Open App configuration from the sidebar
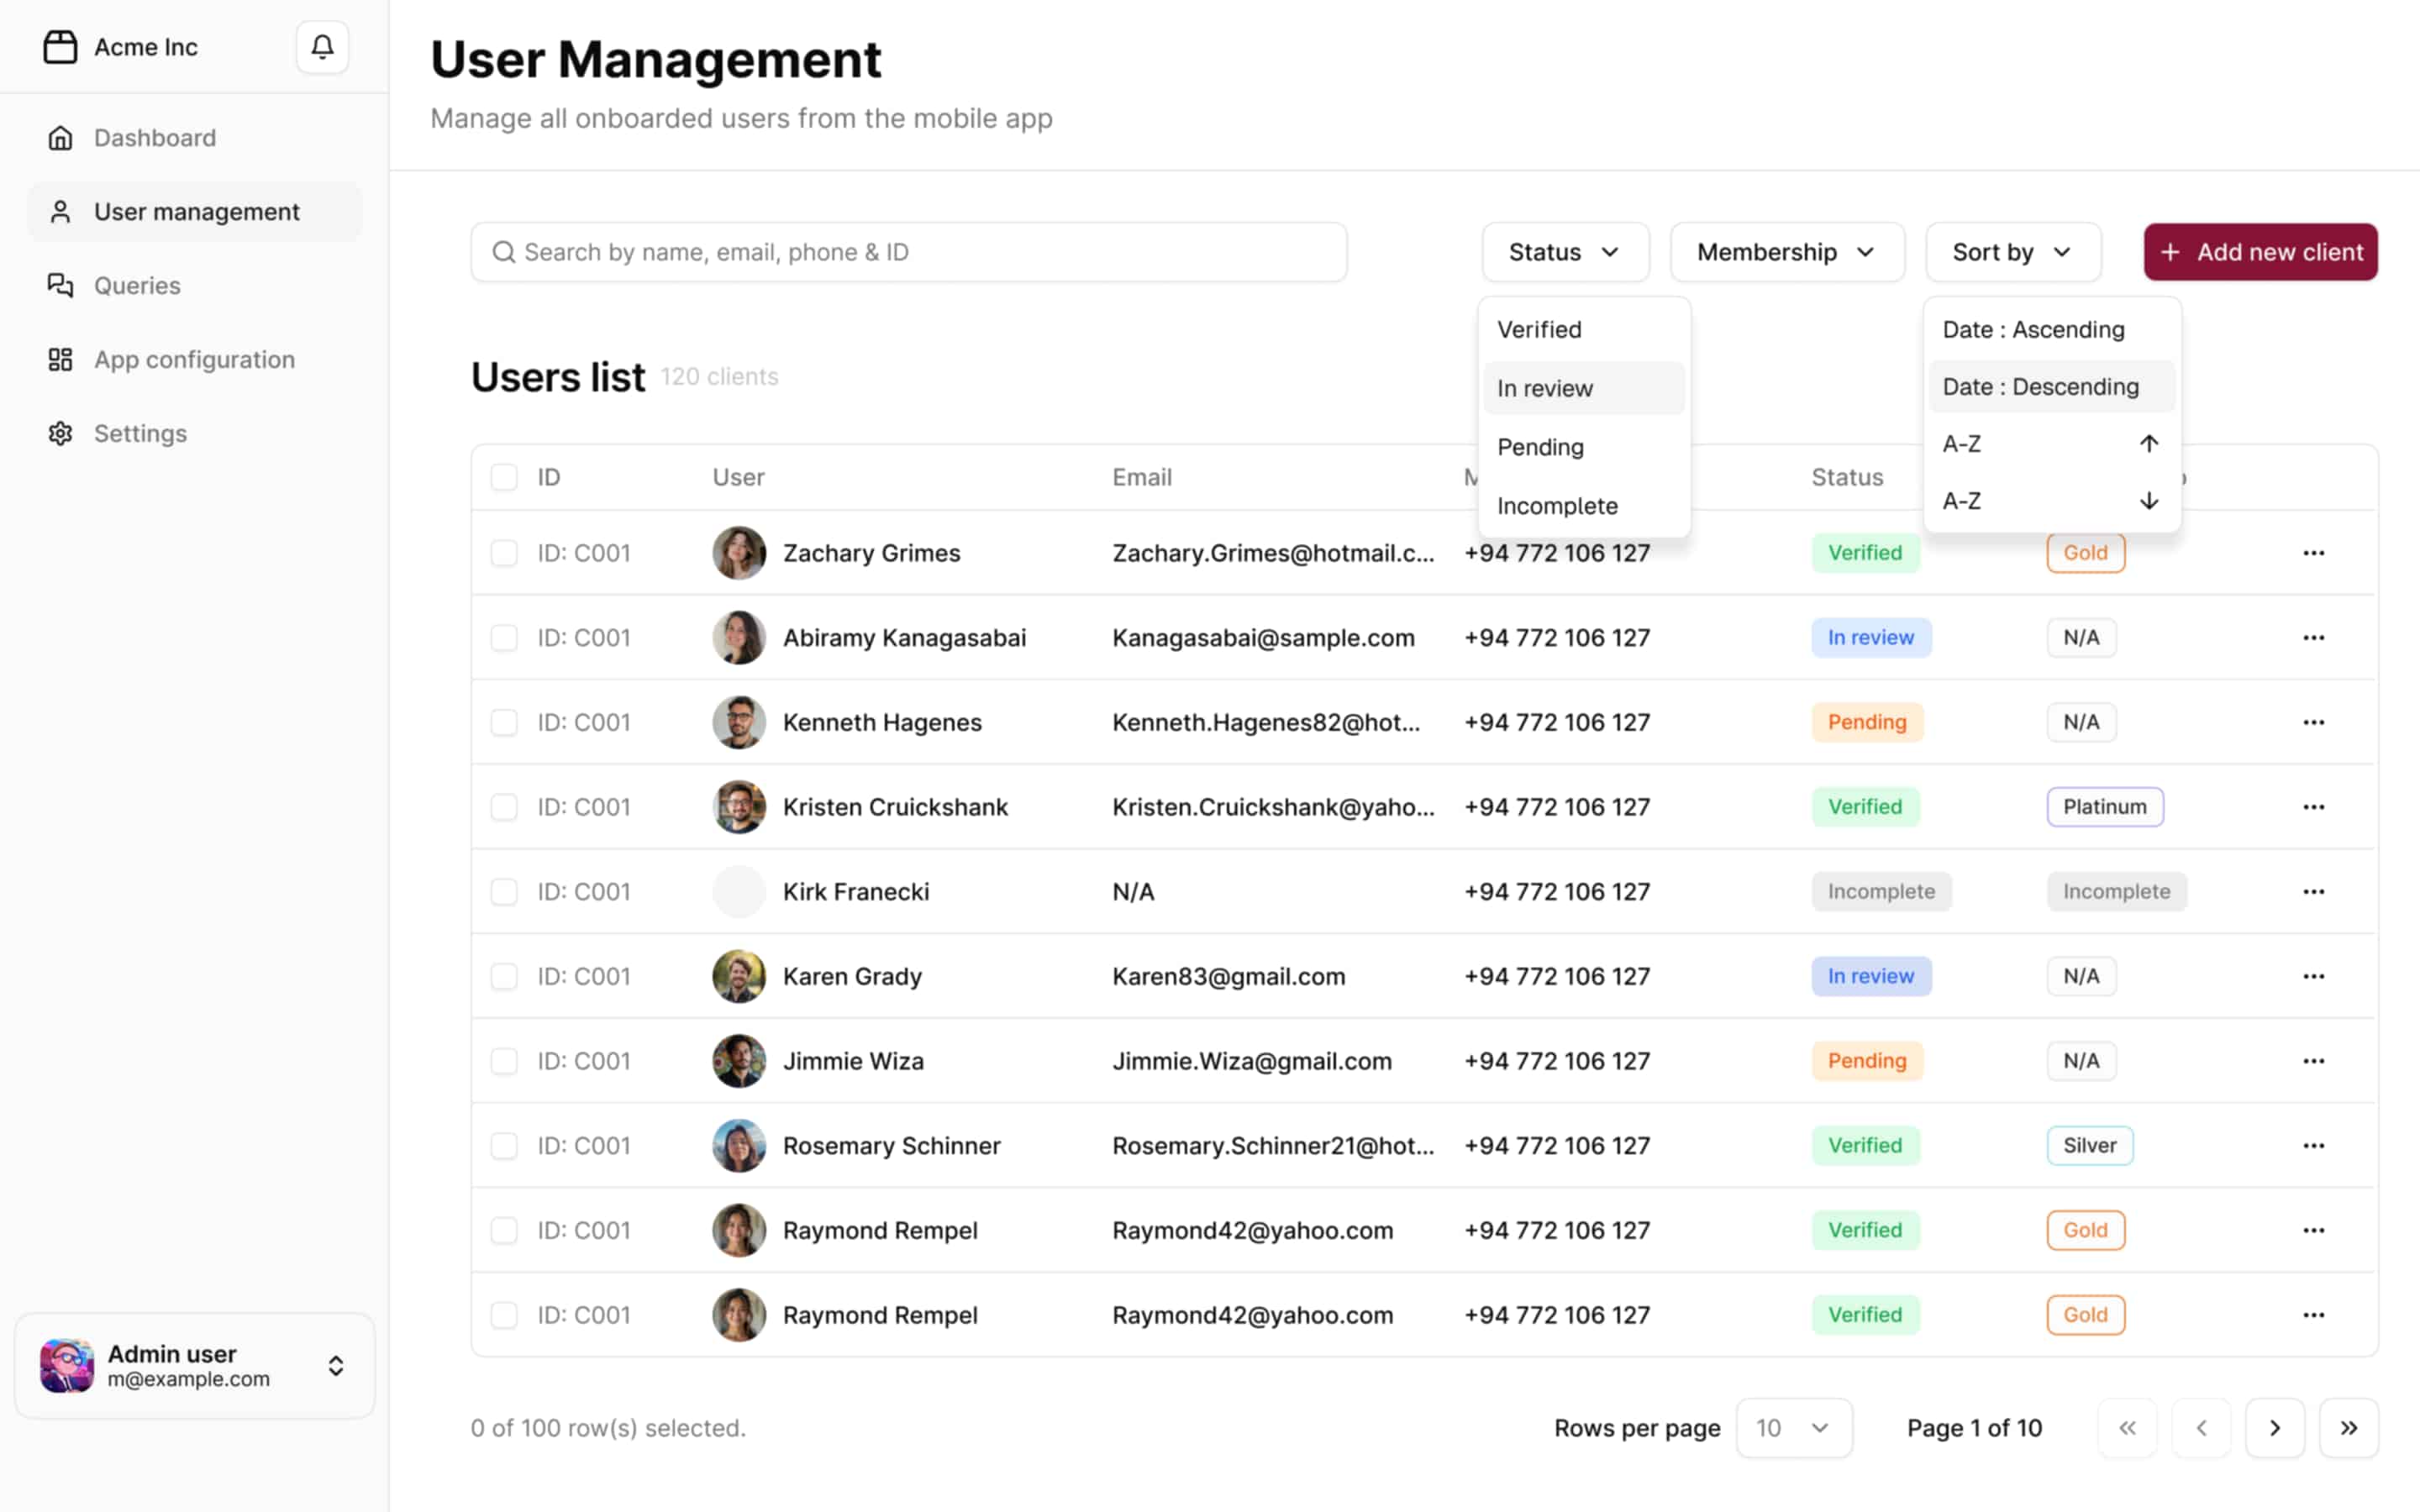Viewport: 2420px width, 1512px height. (60, 359)
